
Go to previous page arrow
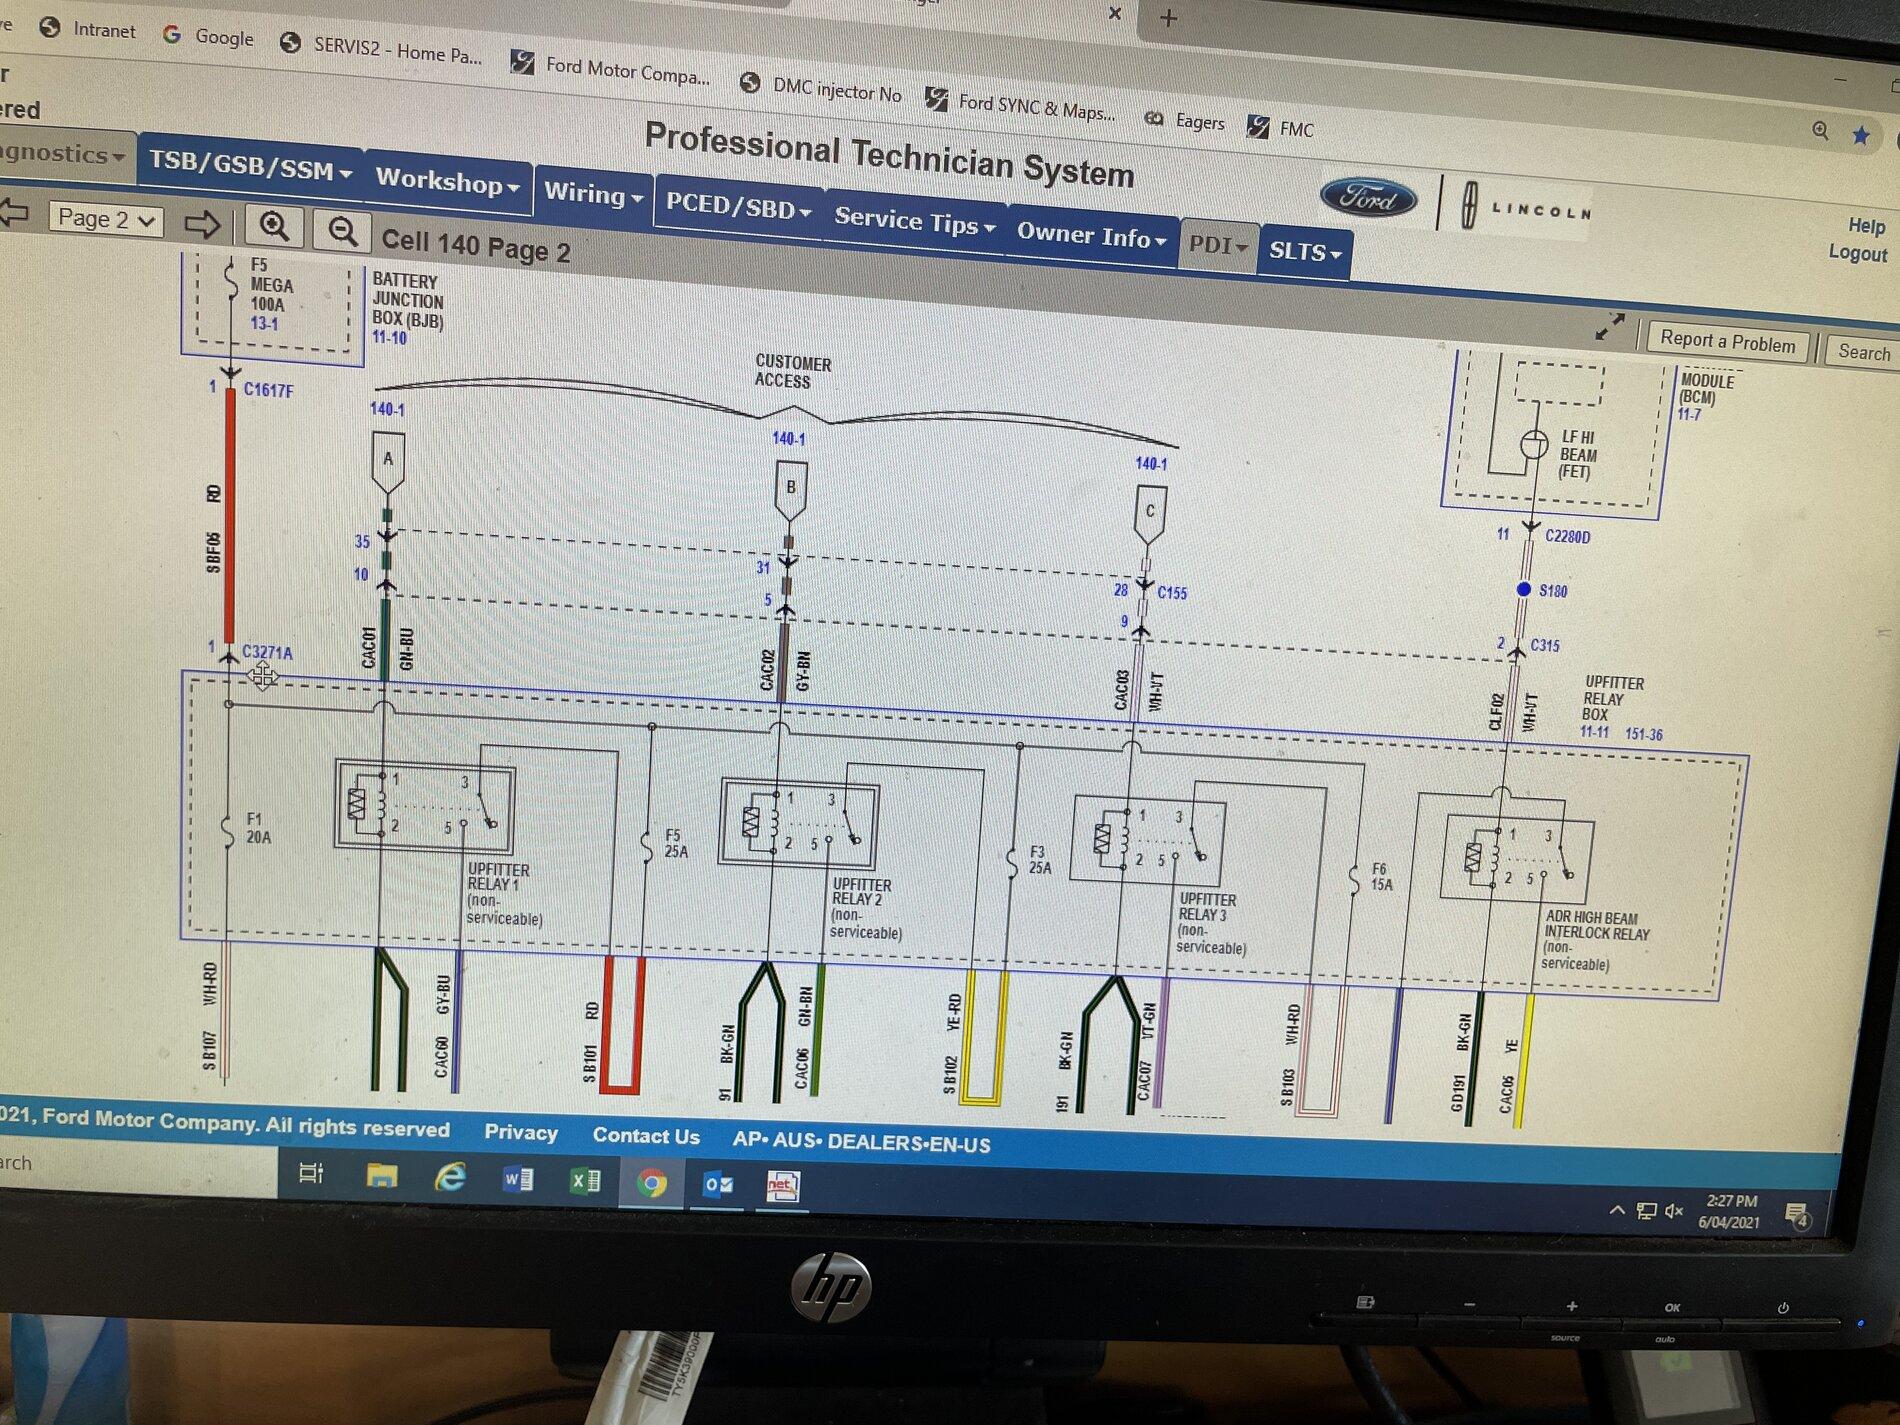click(14, 212)
